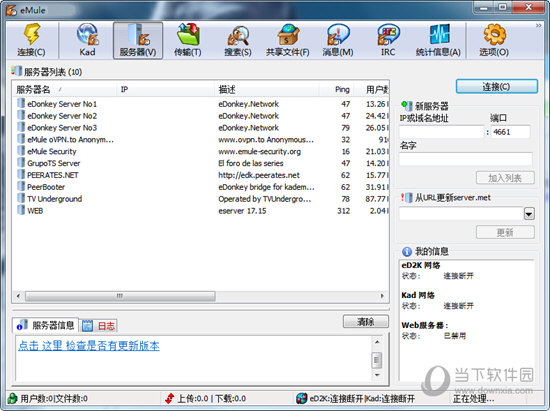550x411 pixels.
Task: Click the users status bar icon
Action: (13, 398)
